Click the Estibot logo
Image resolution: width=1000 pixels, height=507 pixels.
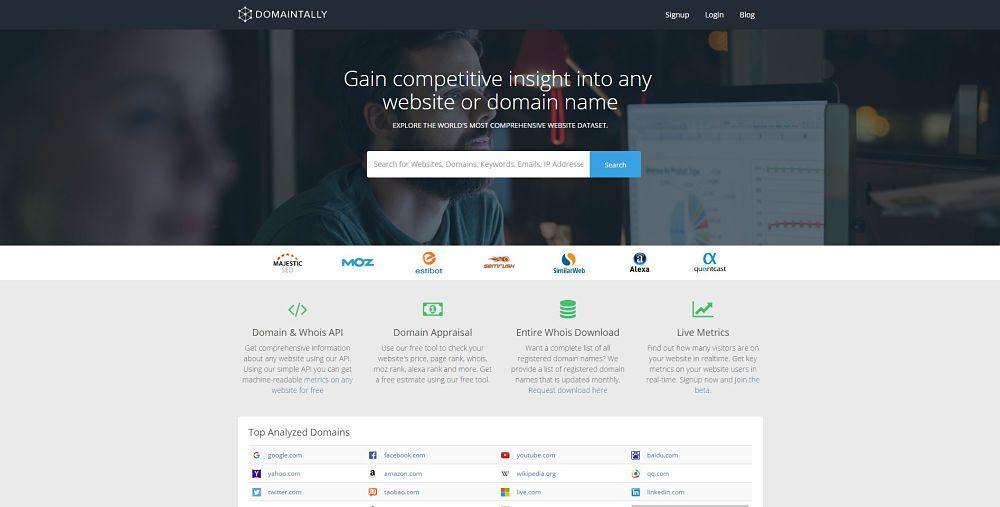pyautogui.click(x=428, y=263)
